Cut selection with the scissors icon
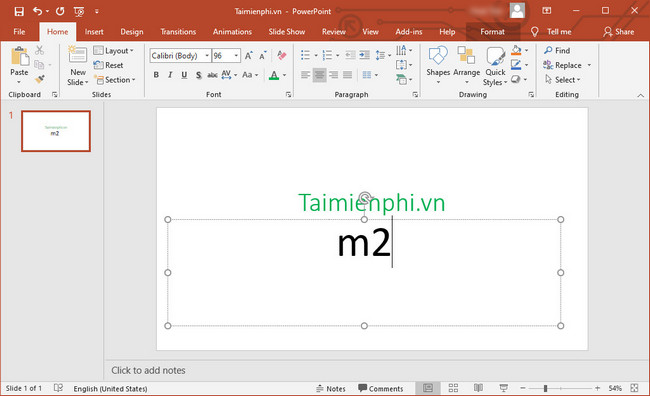Image resolution: width=650 pixels, height=396 pixels. [39, 50]
